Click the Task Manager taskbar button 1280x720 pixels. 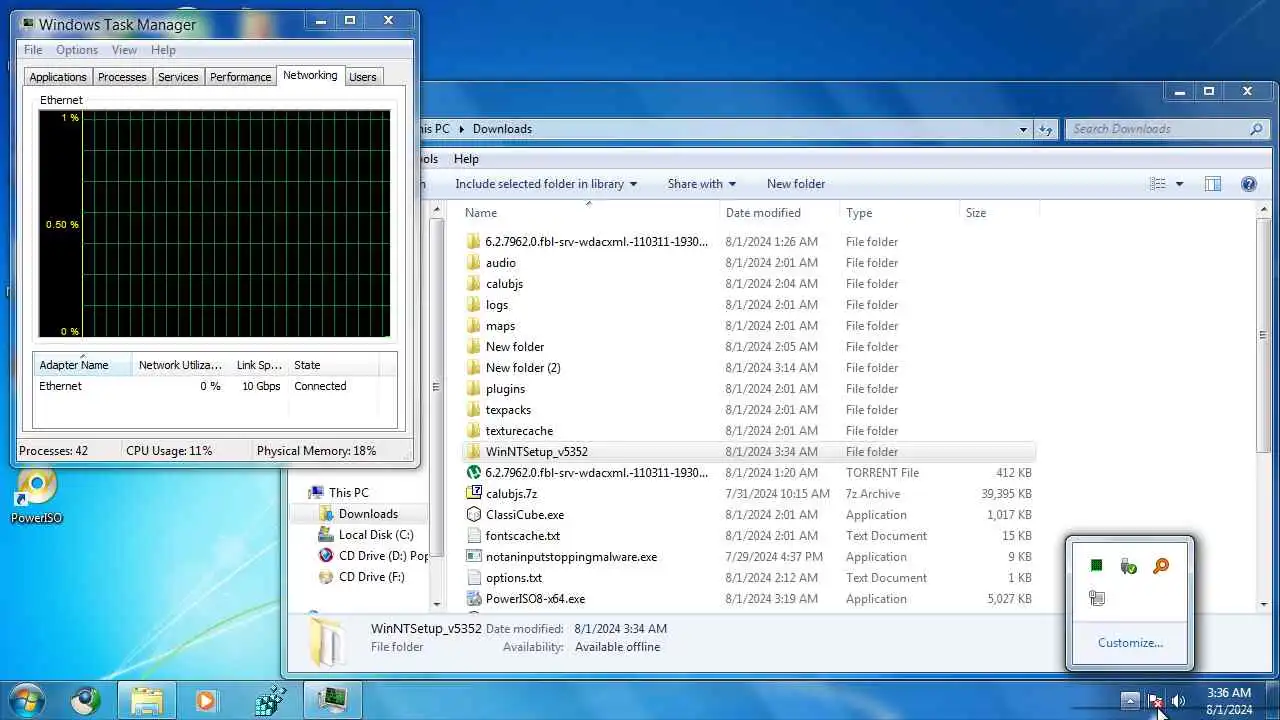(x=332, y=700)
